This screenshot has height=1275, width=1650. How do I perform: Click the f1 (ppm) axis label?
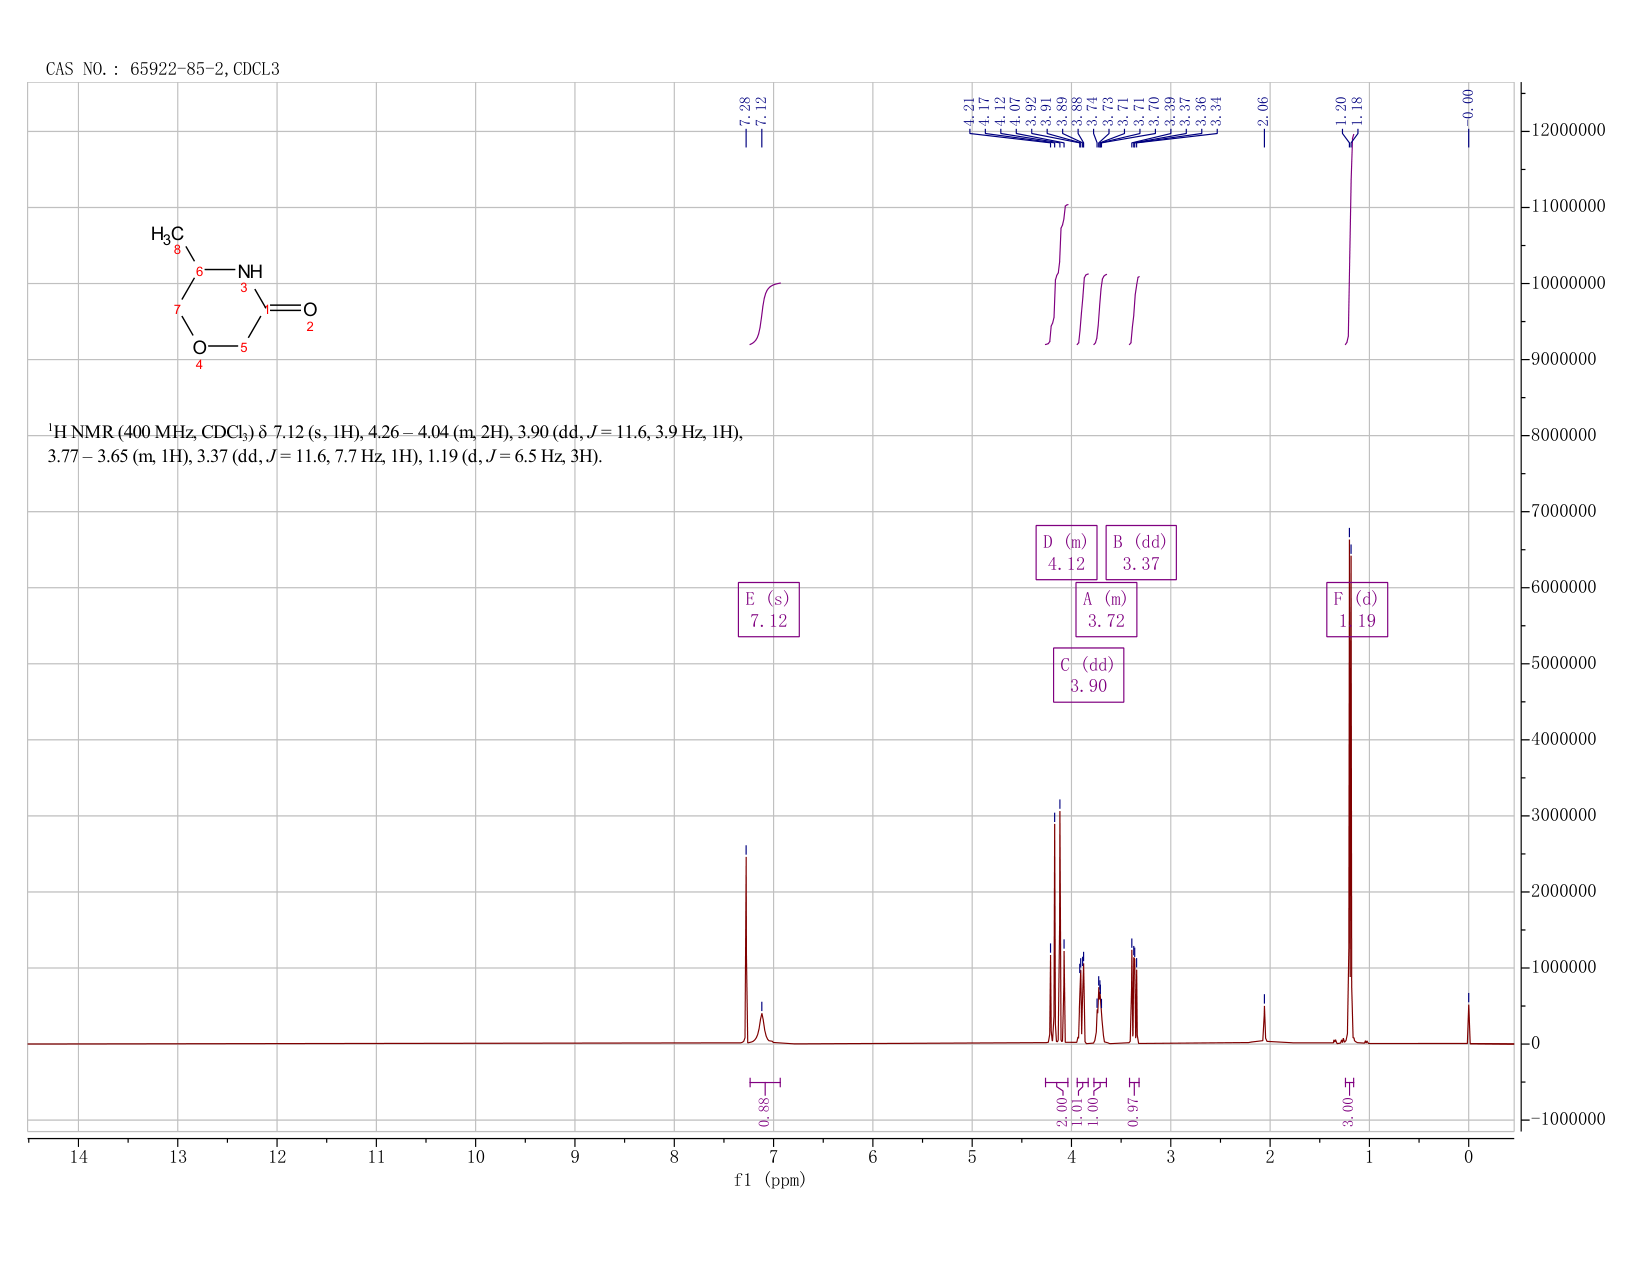click(x=770, y=1180)
